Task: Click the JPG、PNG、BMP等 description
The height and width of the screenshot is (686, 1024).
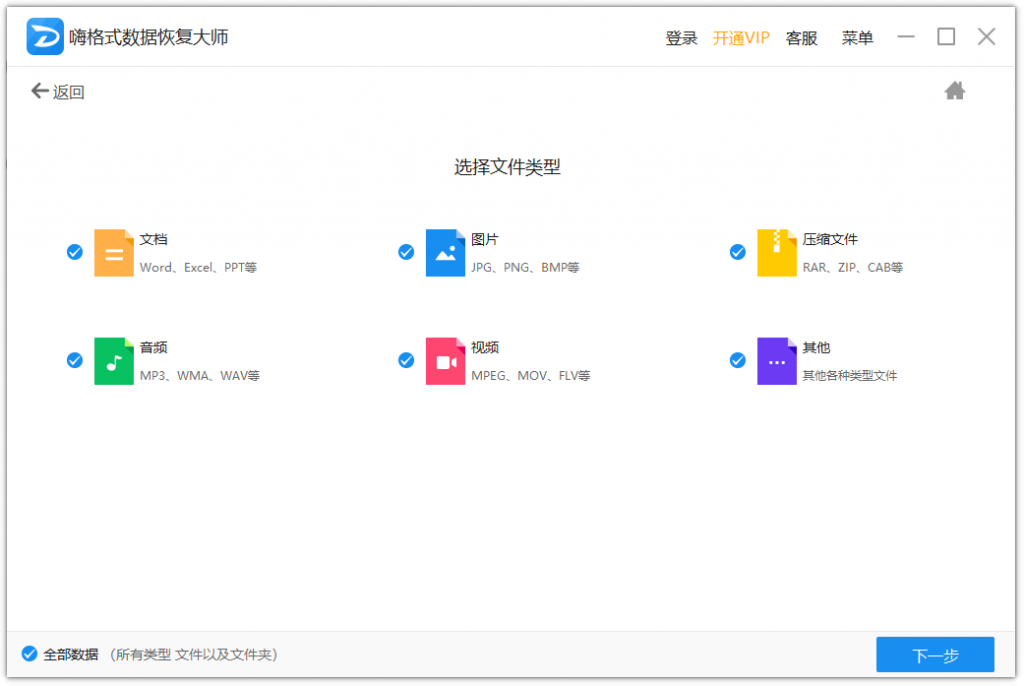Action: 525,267
